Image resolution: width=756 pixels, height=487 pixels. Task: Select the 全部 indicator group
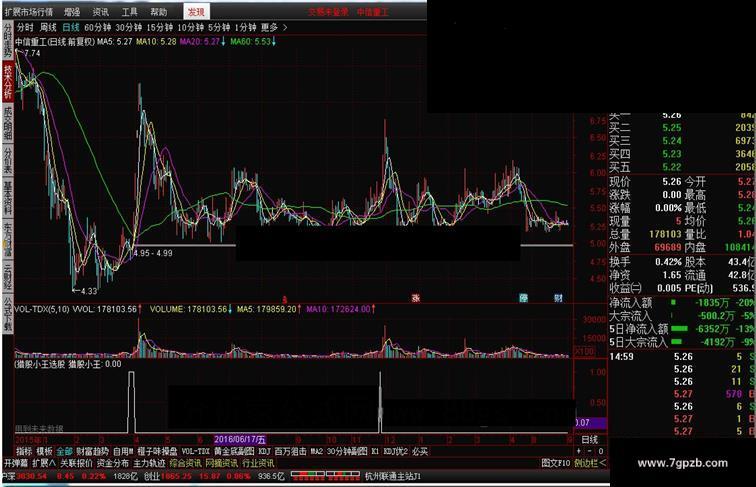pyautogui.click(x=64, y=451)
